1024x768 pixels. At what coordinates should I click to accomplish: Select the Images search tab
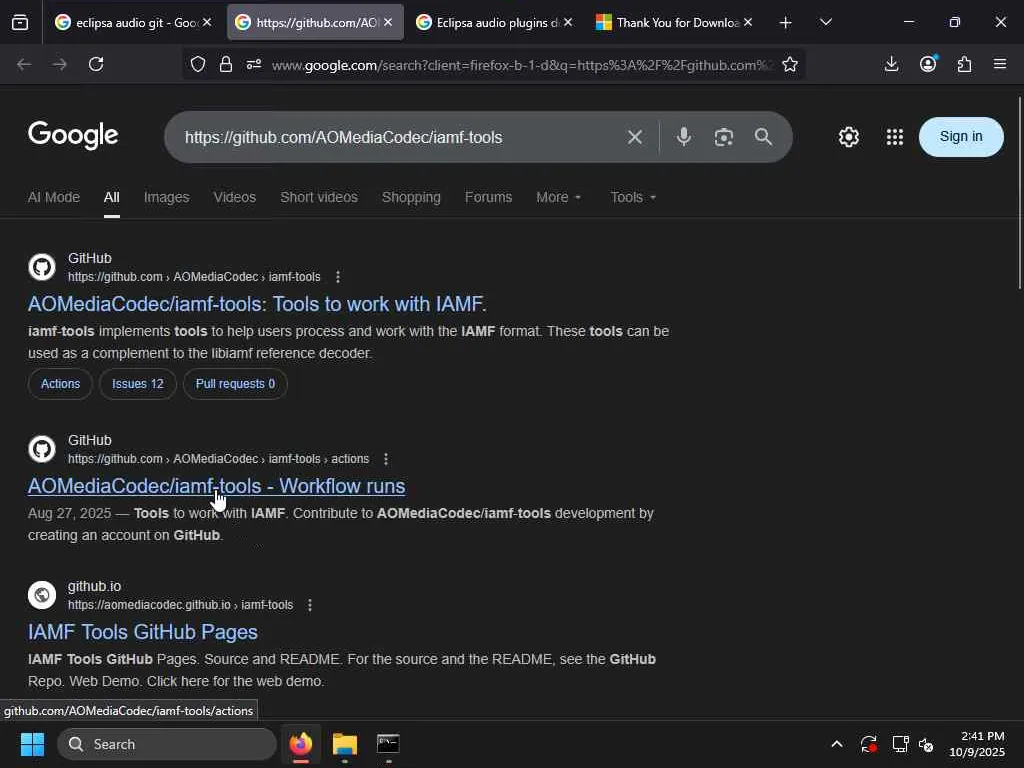[167, 197]
